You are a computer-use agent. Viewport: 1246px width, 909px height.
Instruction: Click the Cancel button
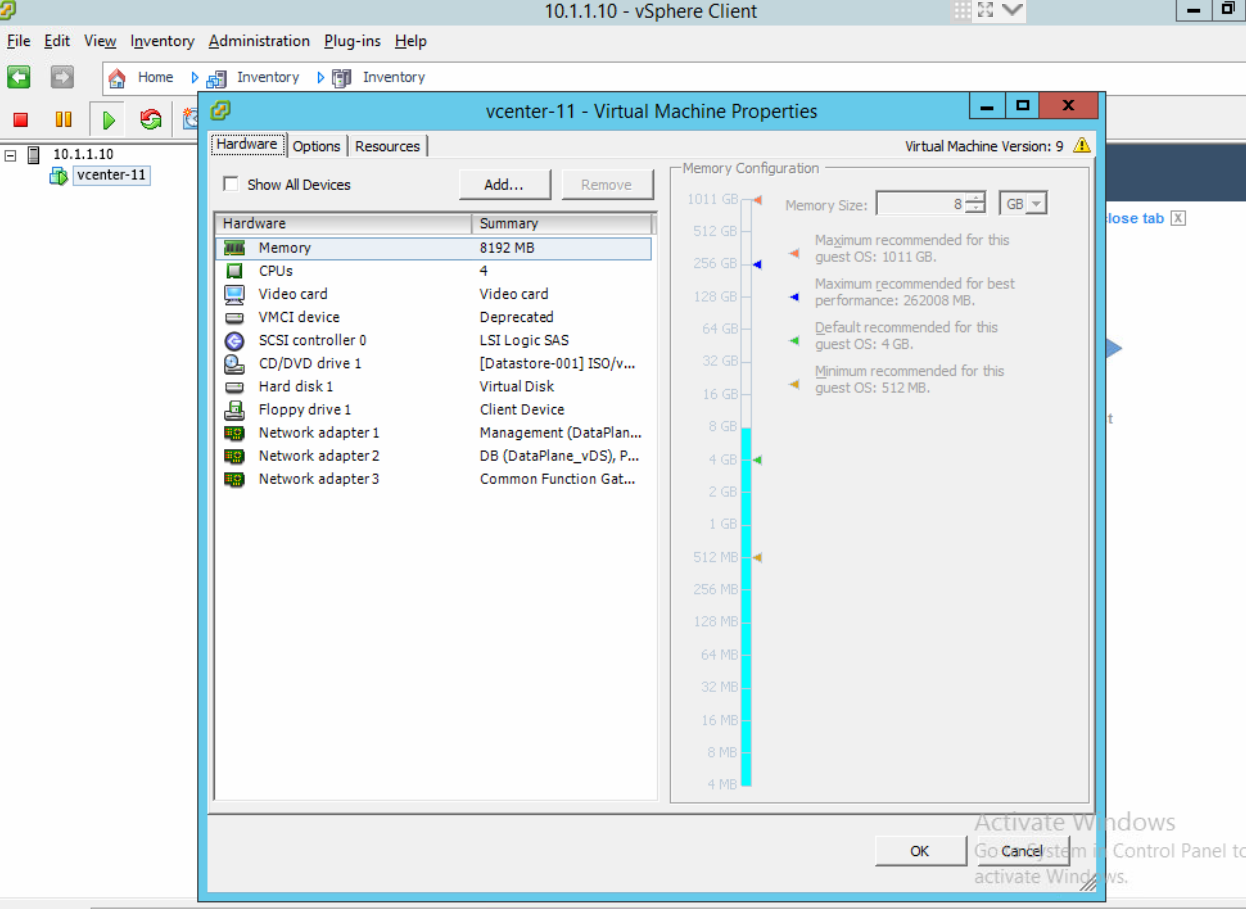1022,851
